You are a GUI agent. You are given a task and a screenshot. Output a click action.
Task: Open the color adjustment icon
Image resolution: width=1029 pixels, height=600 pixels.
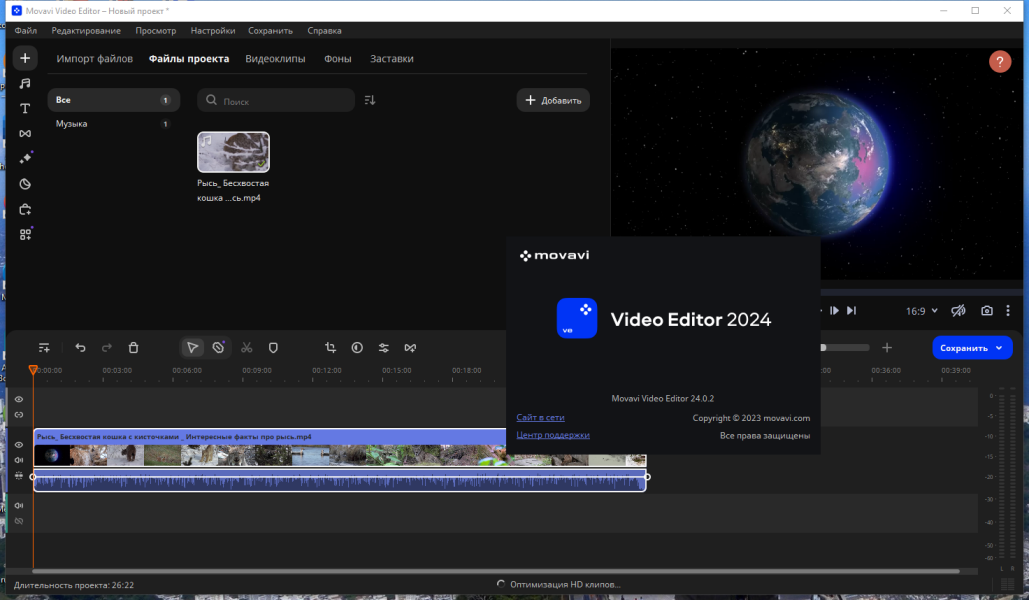click(x=357, y=348)
